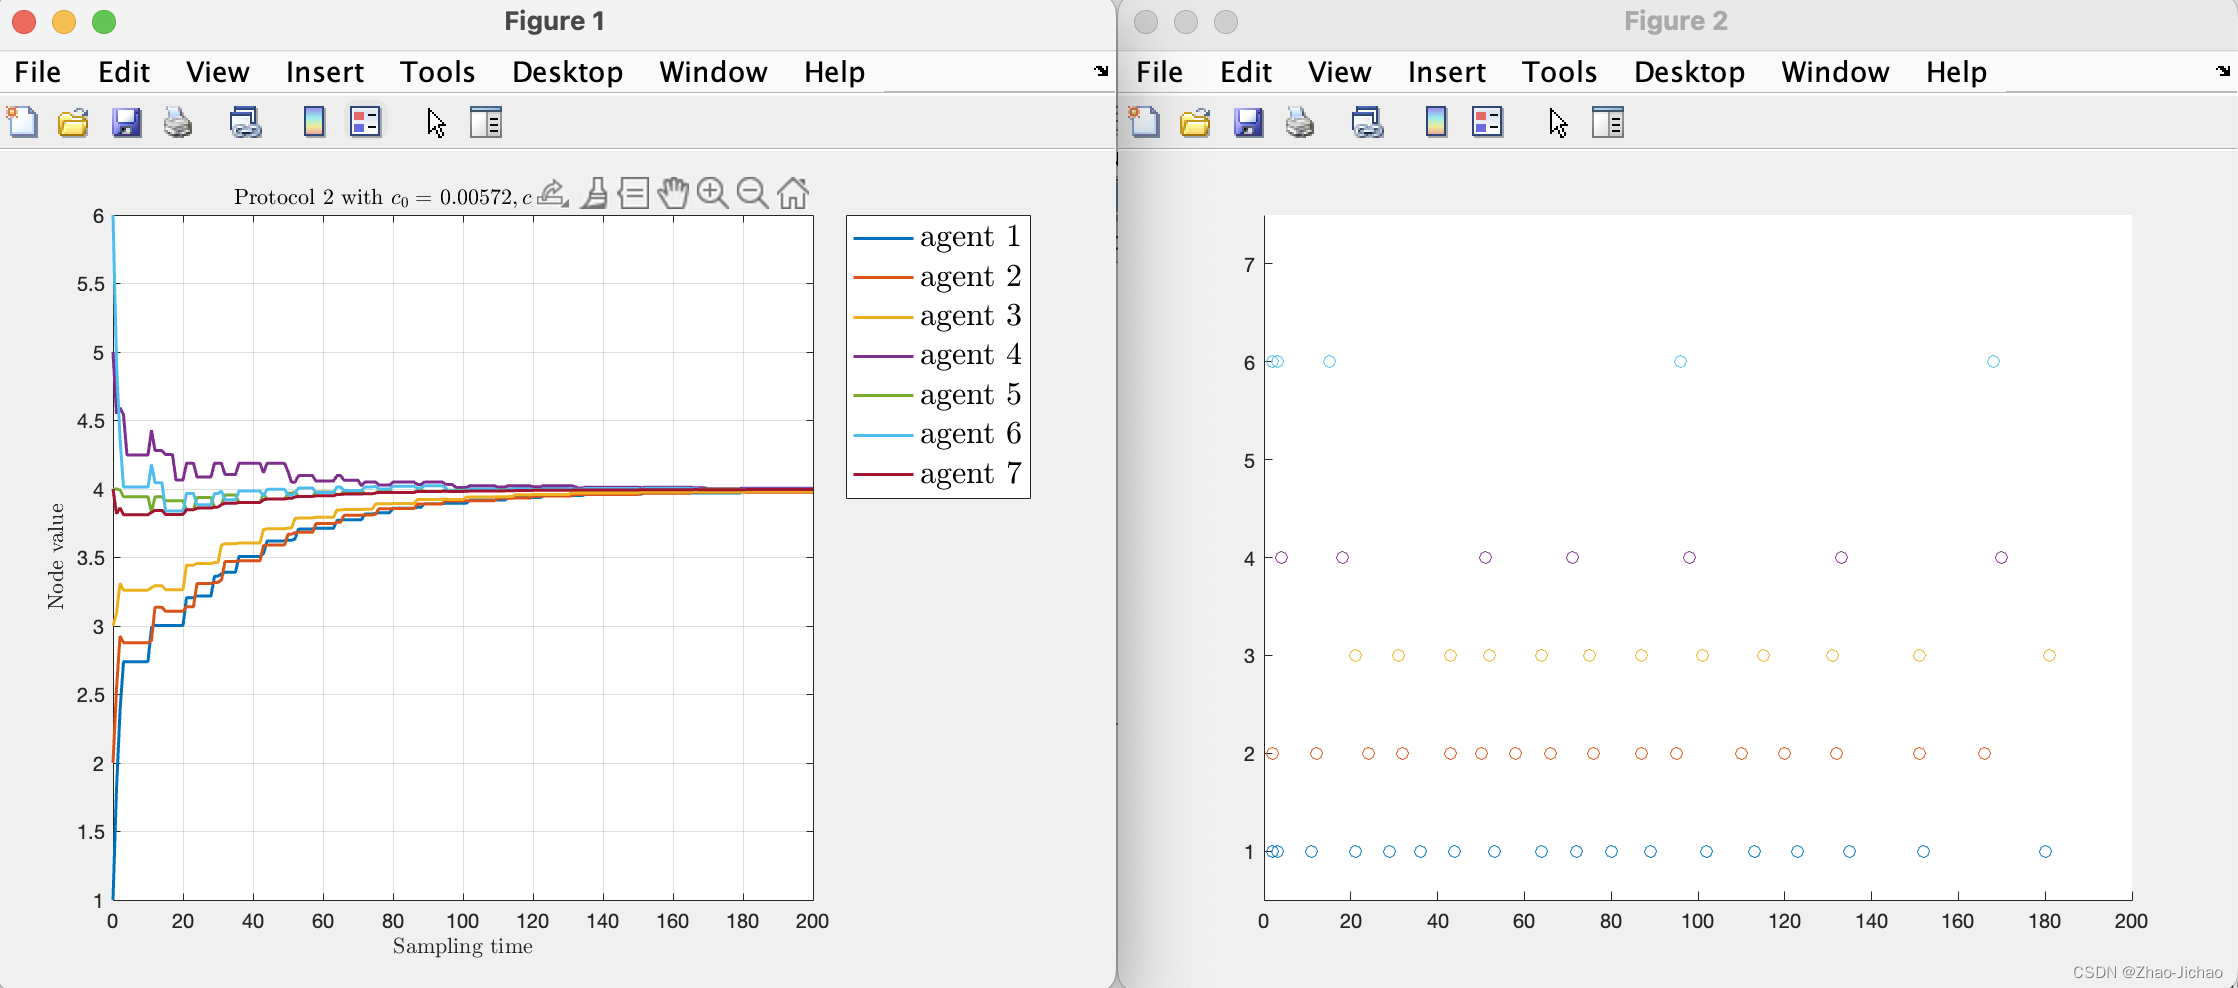The height and width of the screenshot is (988, 2238).
Task: Insert Legend icon in Figure 2 toolbar
Action: 1487,122
